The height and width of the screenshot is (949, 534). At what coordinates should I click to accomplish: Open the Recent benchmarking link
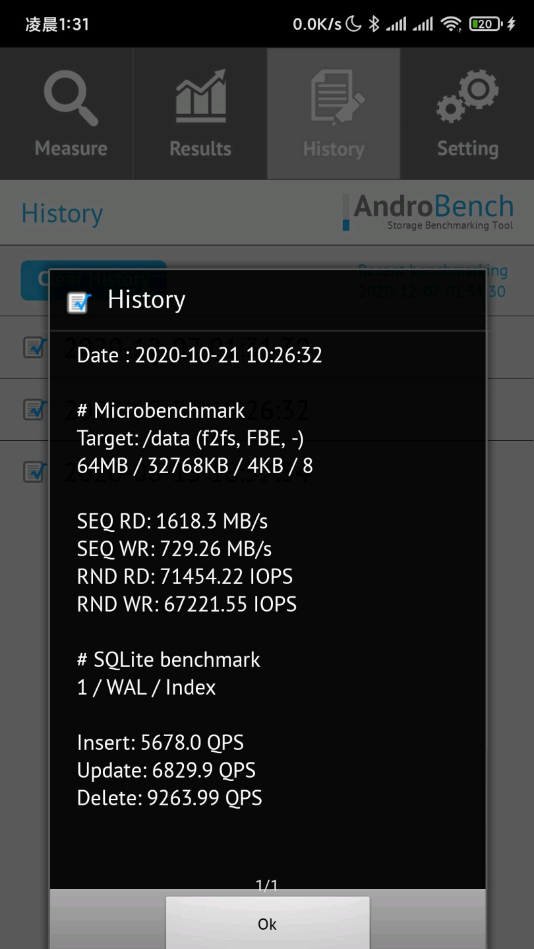click(432, 281)
